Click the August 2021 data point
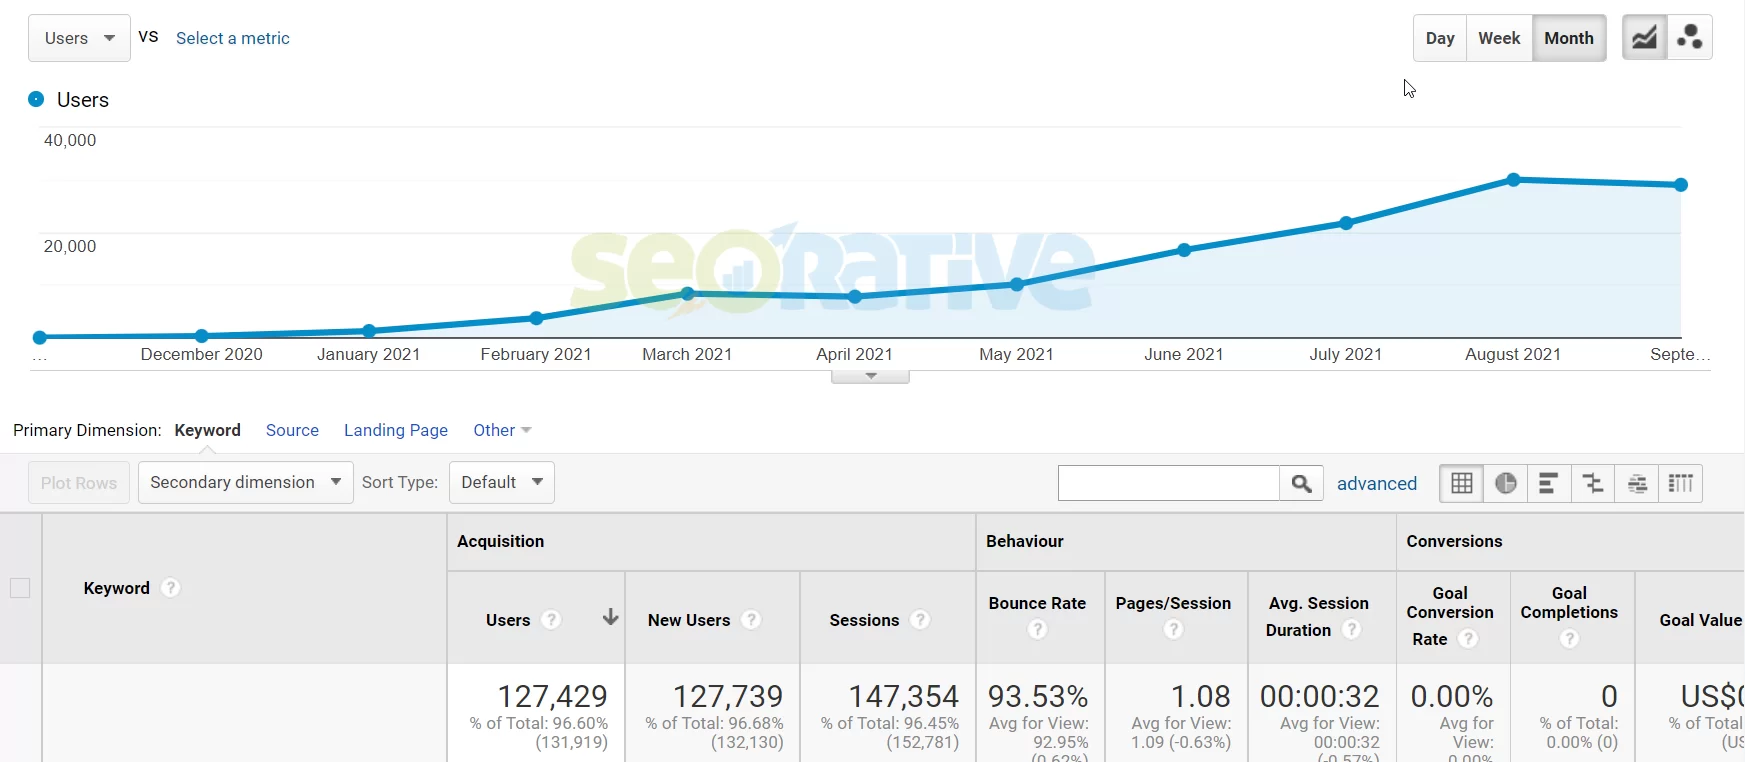Image resolution: width=1745 pixels, height=762 pixels. pyautogui.click(x=1514, y=180)
